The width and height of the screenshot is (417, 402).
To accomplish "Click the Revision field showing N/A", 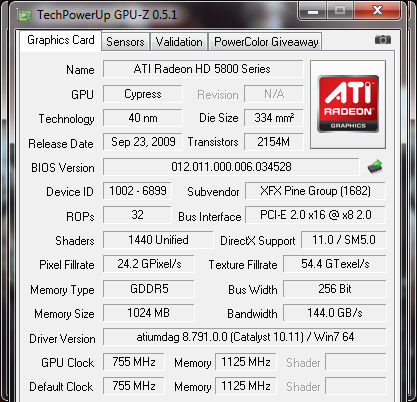I will pyautogui.click(x=274, y=94).
